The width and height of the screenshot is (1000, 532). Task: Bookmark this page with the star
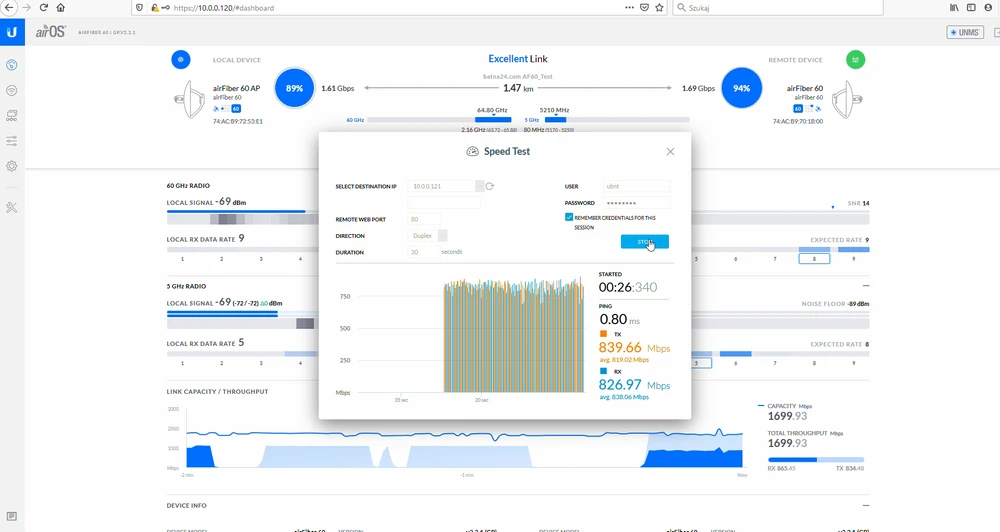[659, 8]
